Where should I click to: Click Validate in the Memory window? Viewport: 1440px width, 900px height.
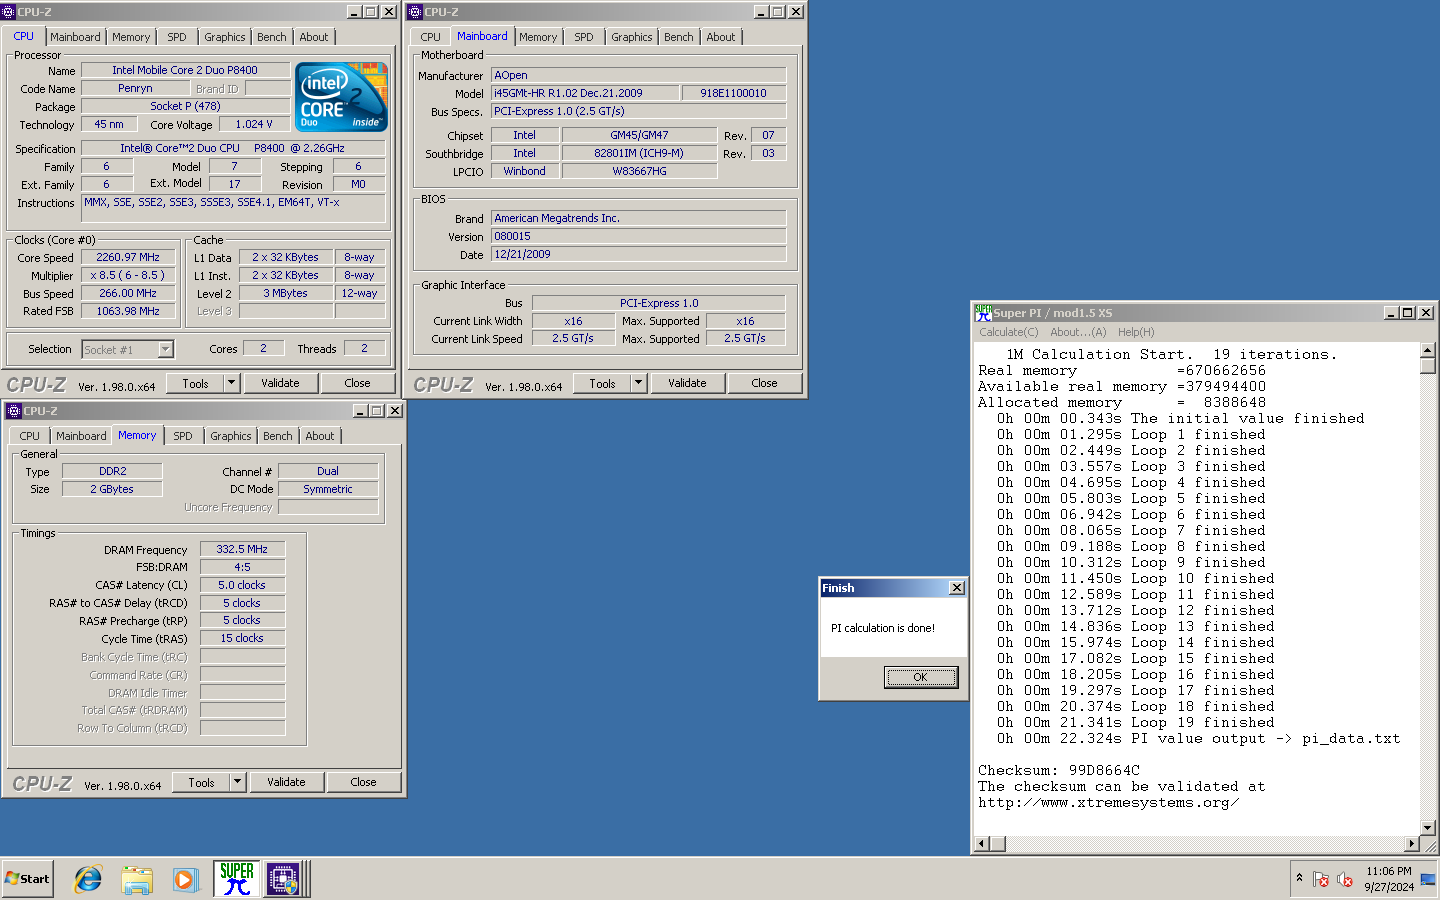pyautogui.click(x=286, y=782)
